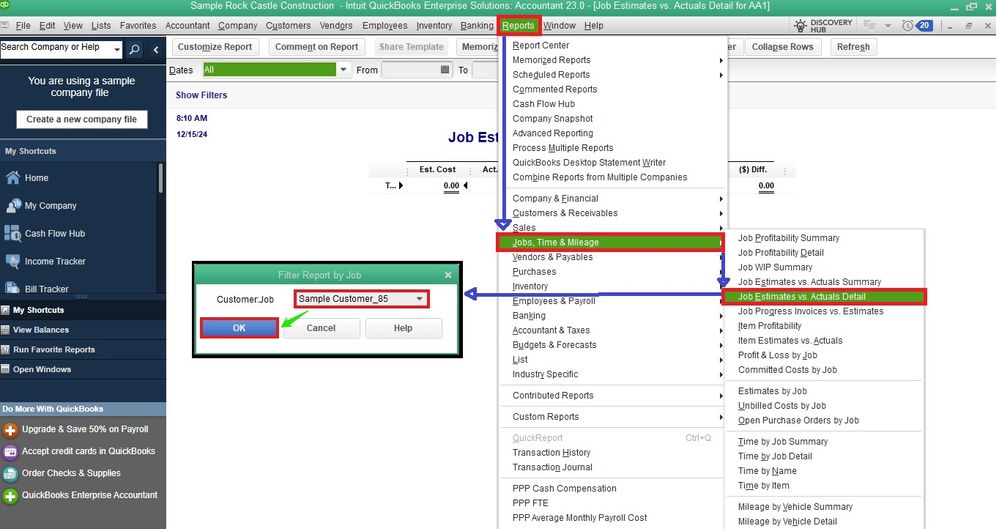
Task: Open the From date calendar icon
Action: coord(445,69)
